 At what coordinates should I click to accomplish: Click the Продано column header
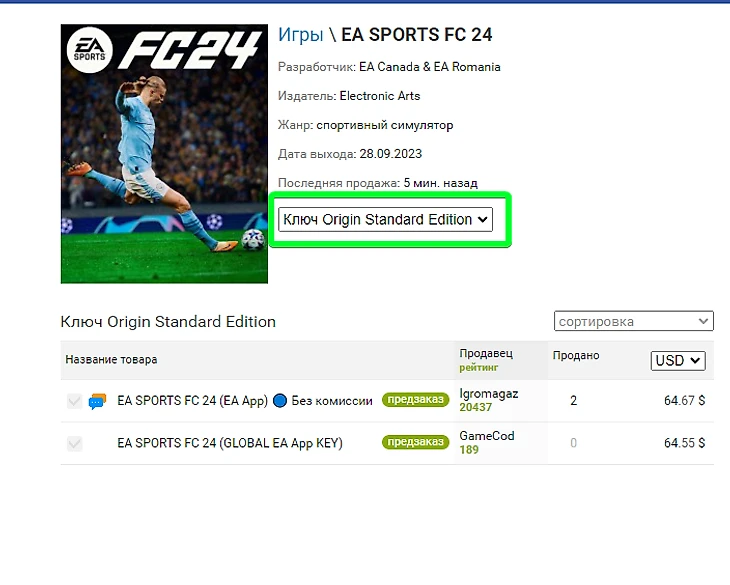point(576,356)
